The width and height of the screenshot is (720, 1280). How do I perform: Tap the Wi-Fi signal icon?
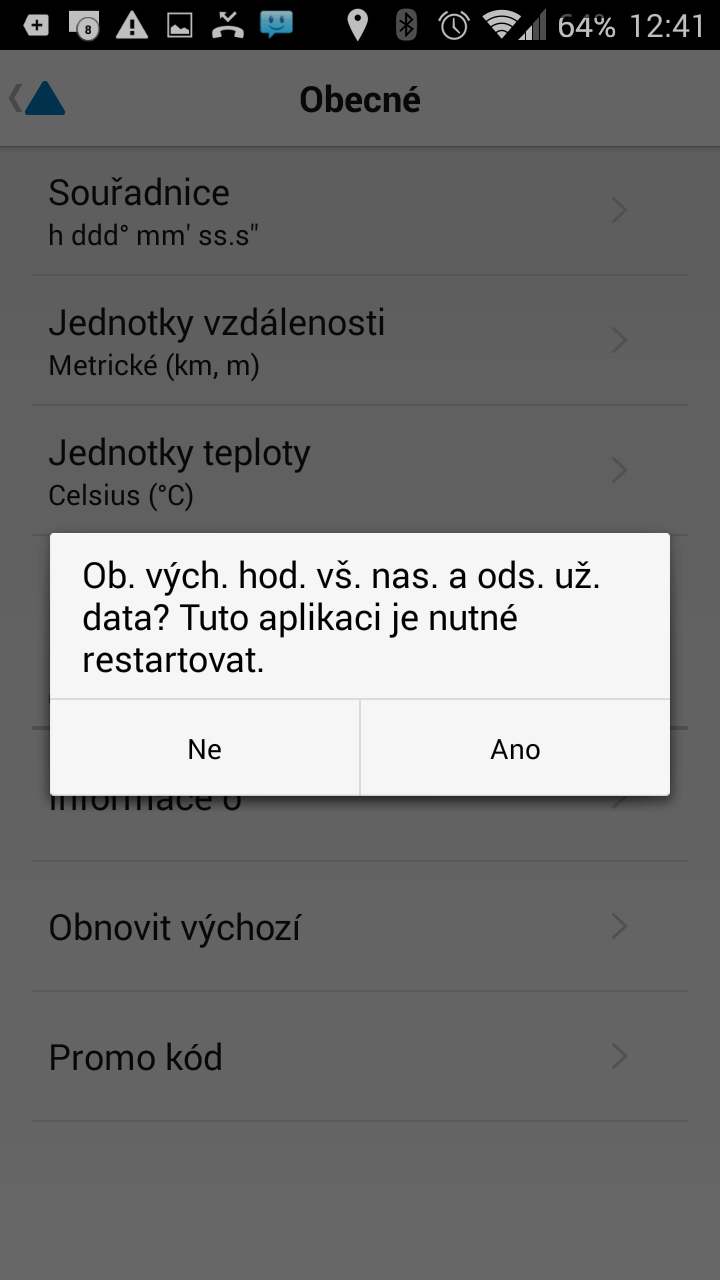[x=504, y=25]
